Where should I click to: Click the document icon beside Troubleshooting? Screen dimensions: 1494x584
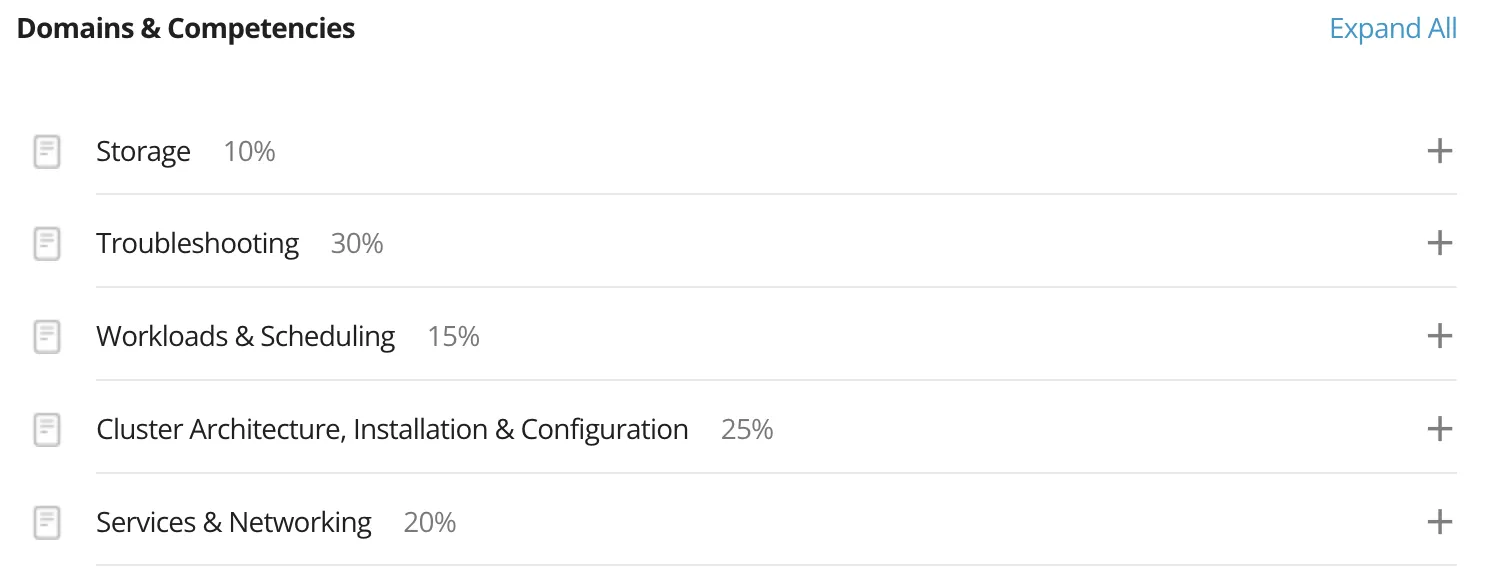[47, 244]
